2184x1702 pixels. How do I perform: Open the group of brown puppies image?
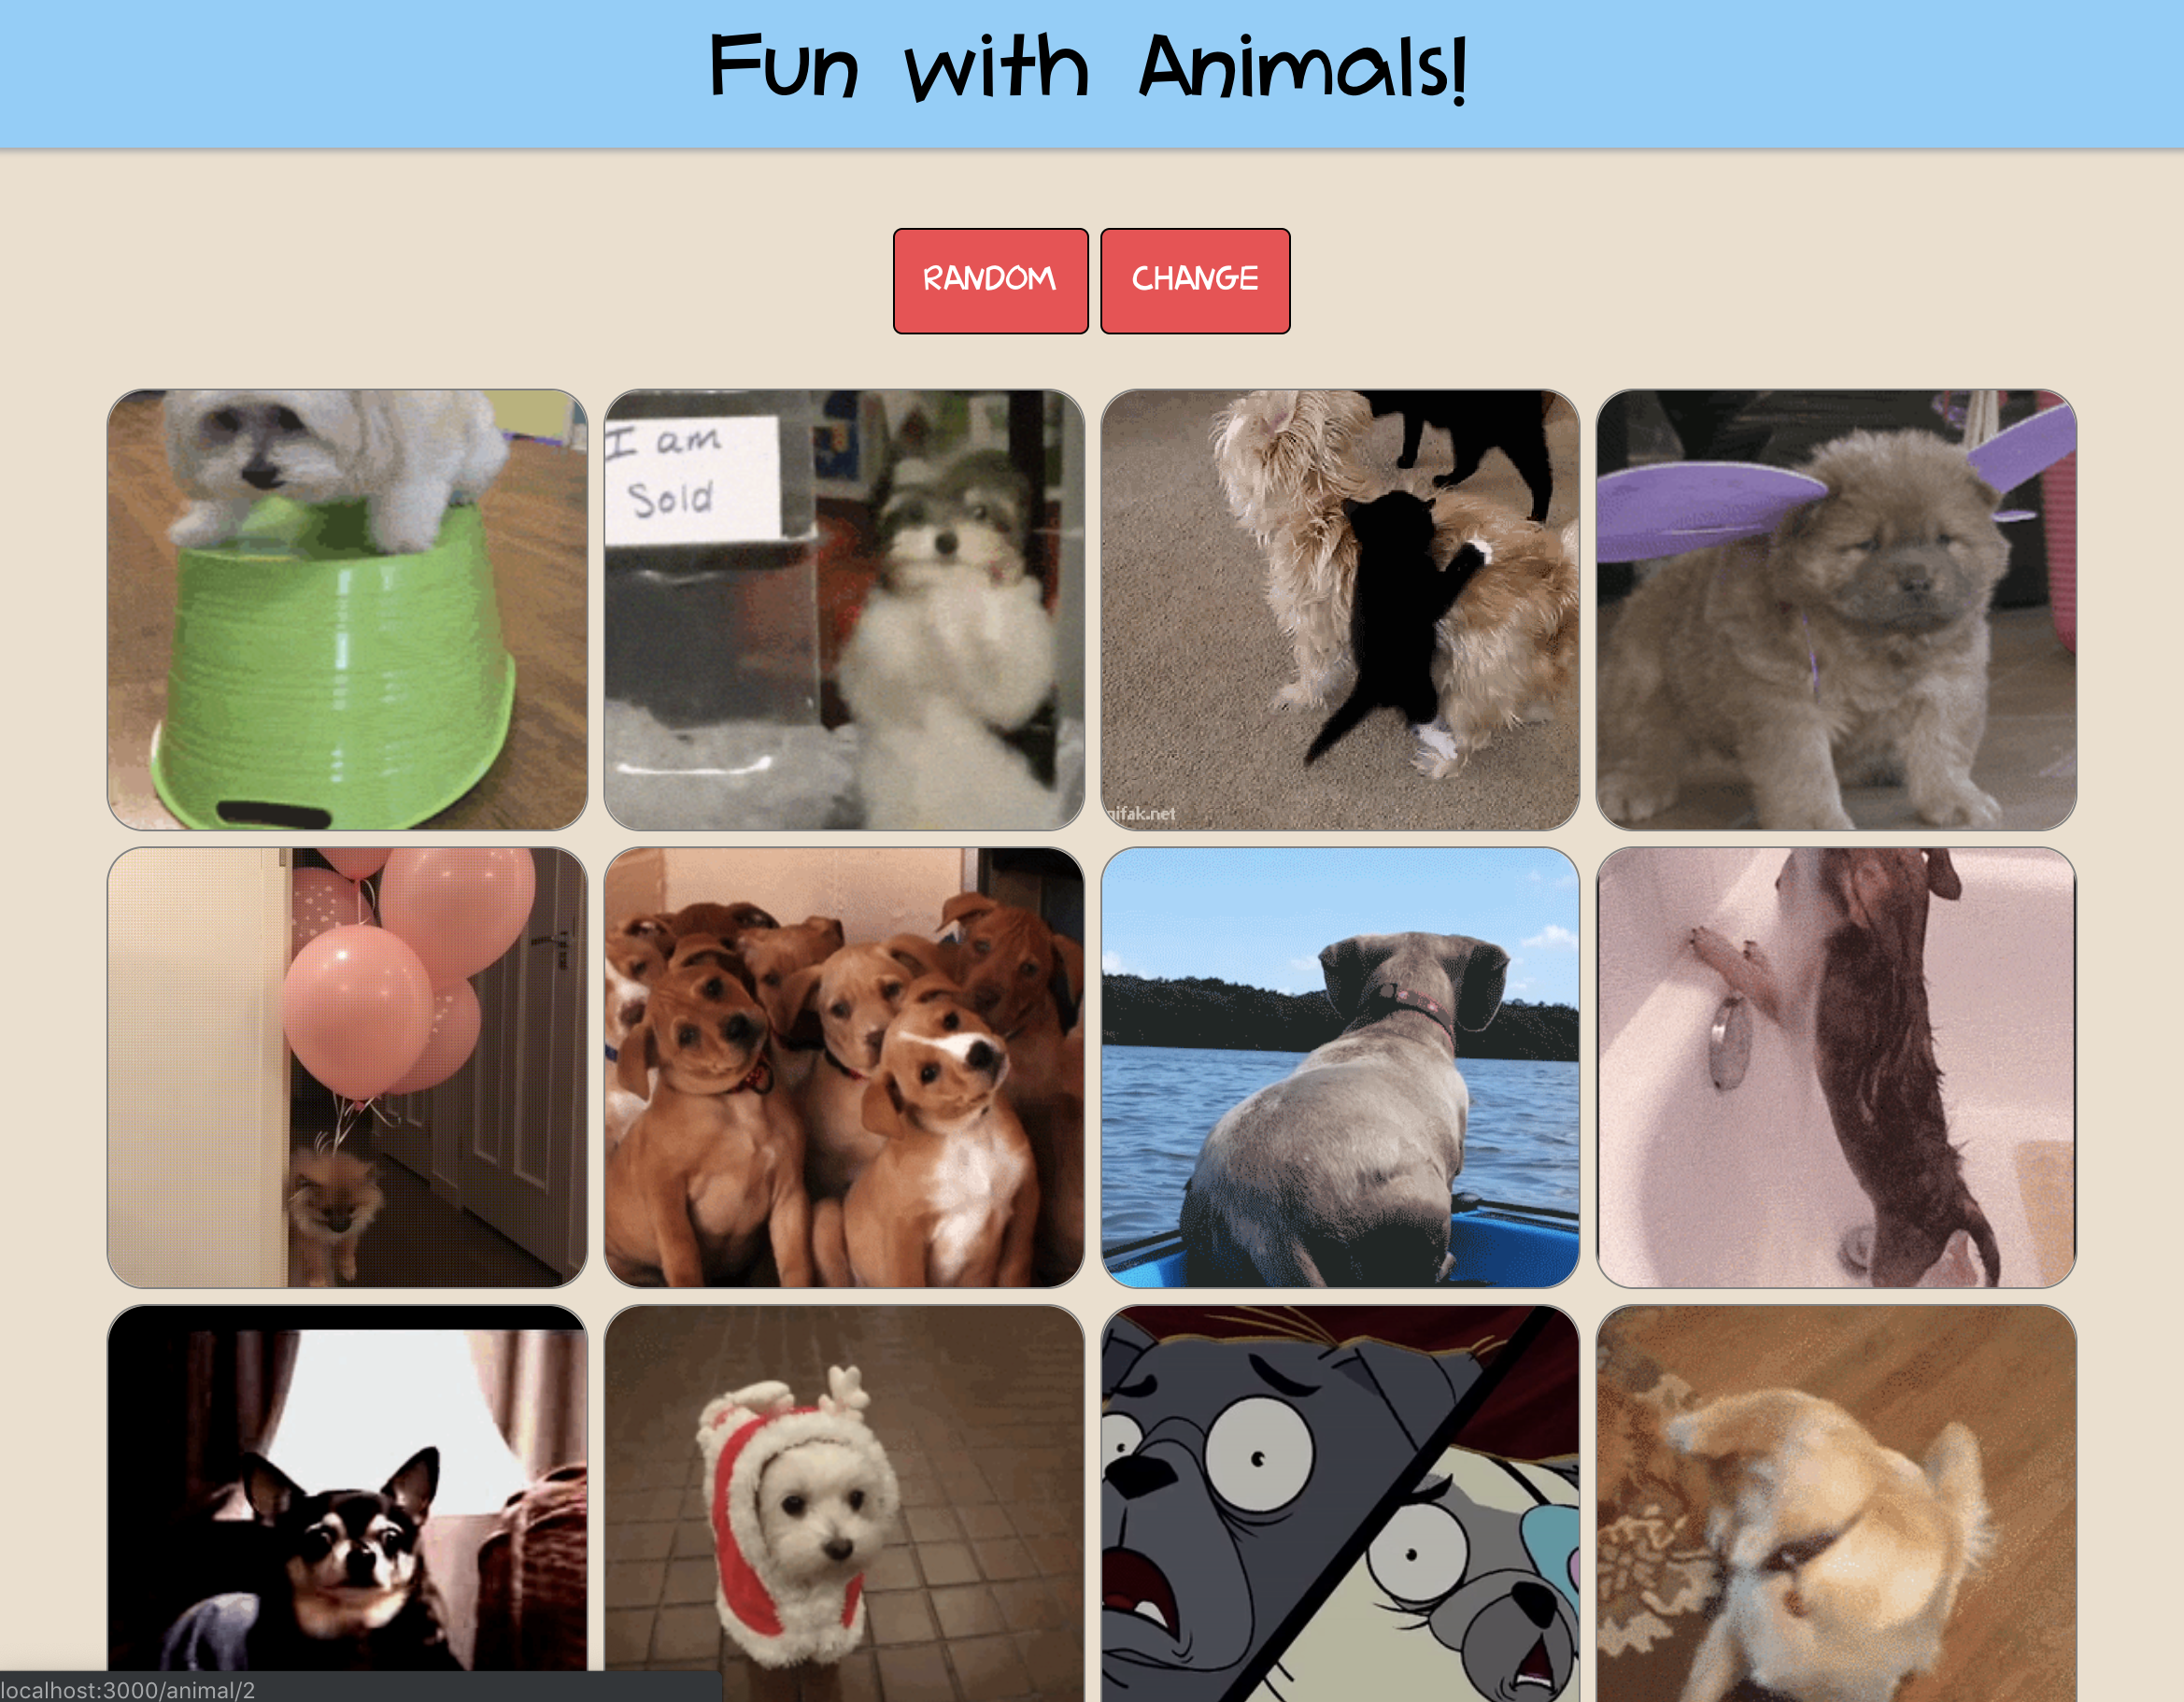844,1067
